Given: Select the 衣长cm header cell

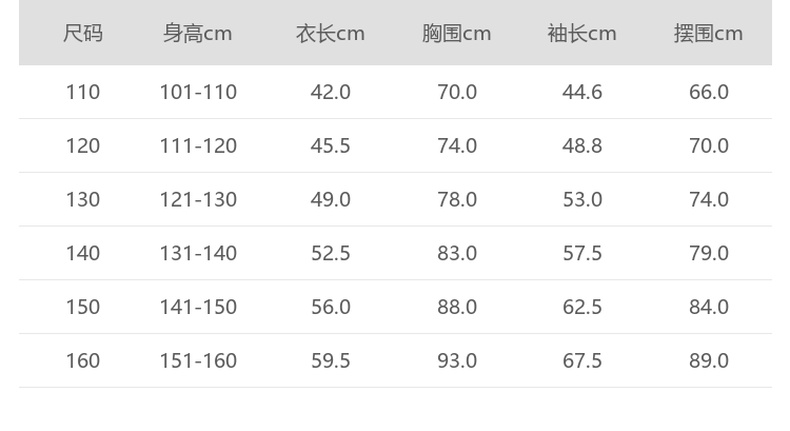Looking at the screenshot, I should pos(330,34).
